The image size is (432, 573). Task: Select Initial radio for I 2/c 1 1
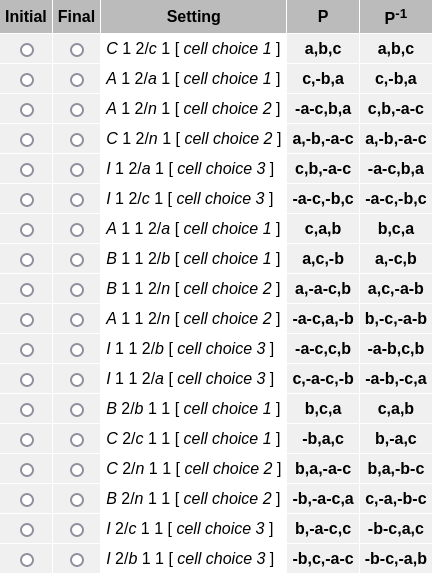point(27,529)
